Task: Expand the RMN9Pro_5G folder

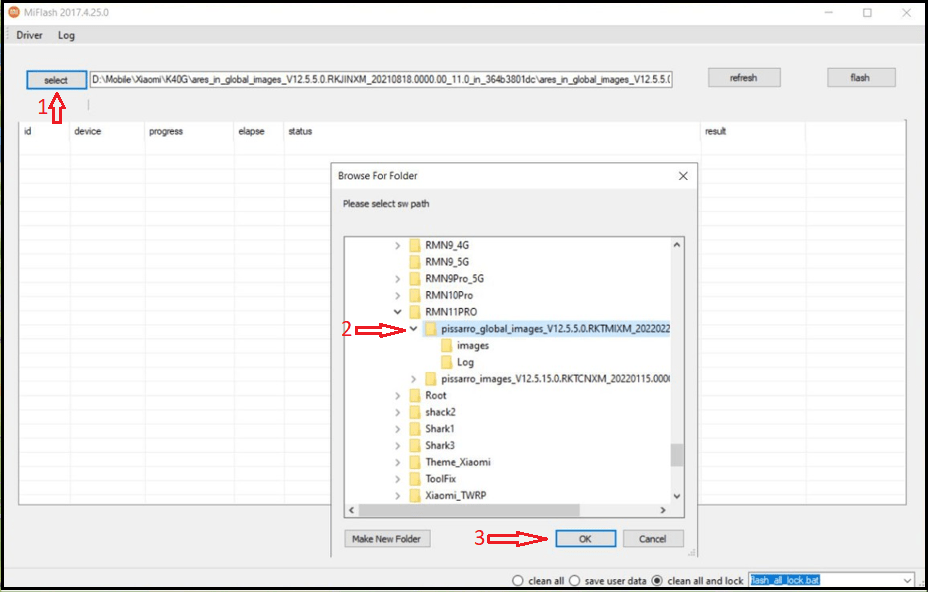Action: [x=398, y=278]
